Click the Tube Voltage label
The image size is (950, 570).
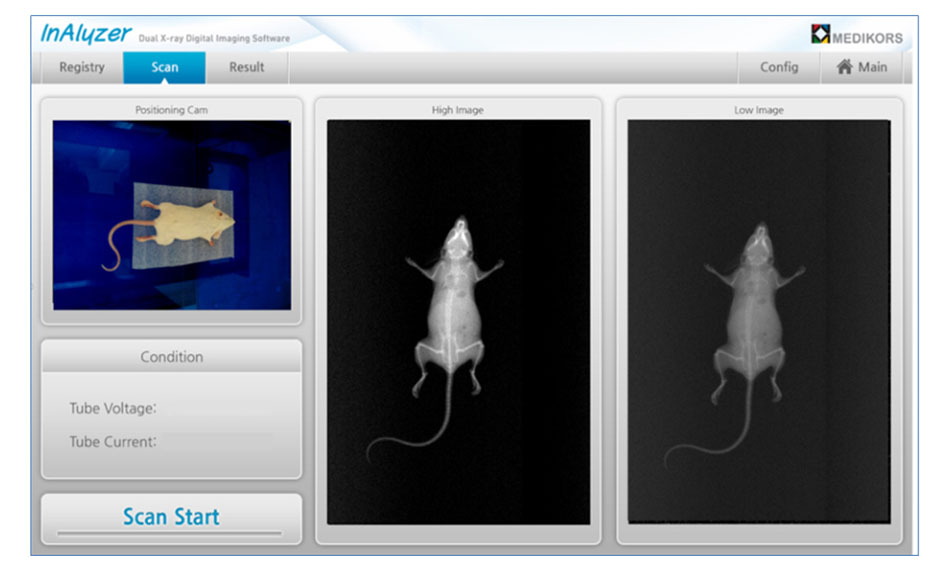pyautogui.click(x=113, y=408)
